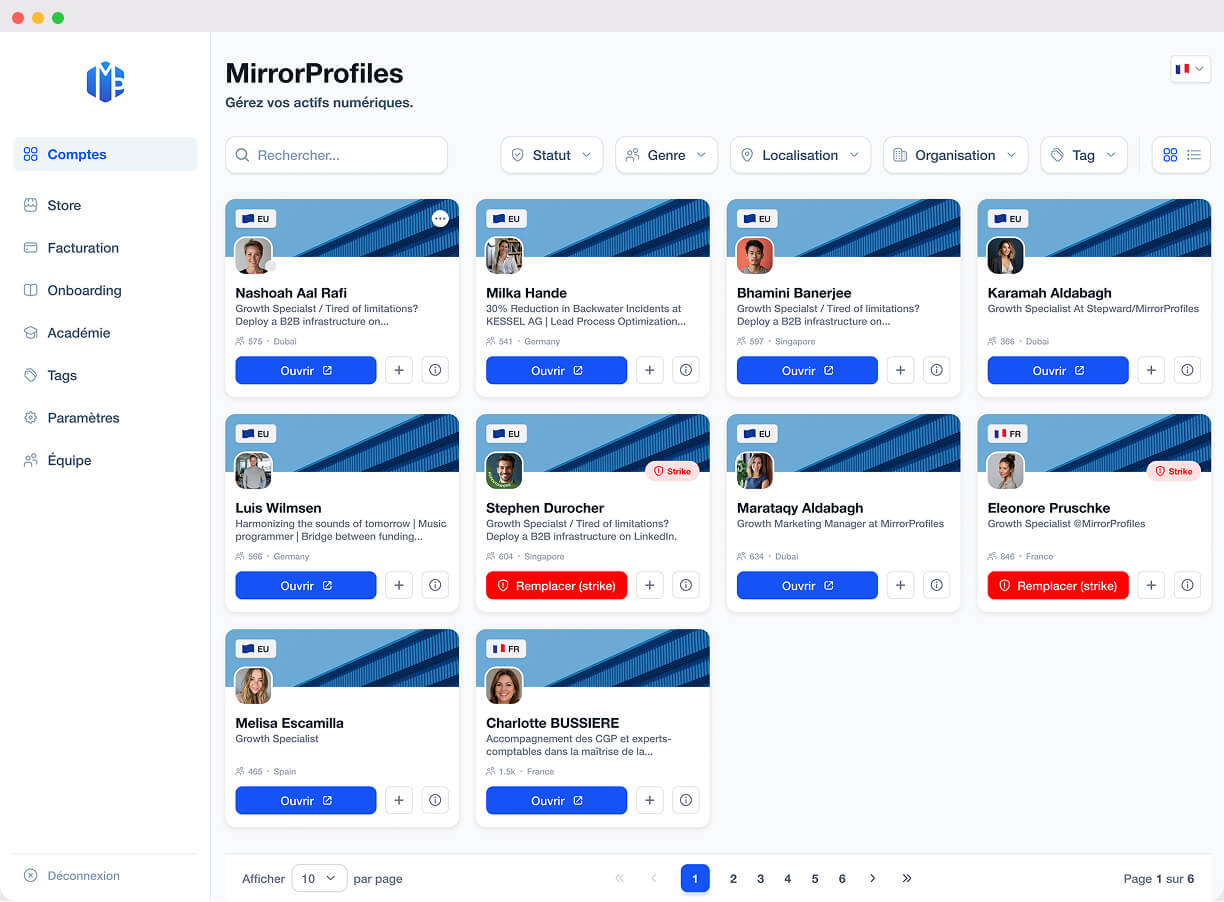Select Comptes in the sidebar
Screen dimensions: 1224x902
click(x=105, y=154)
